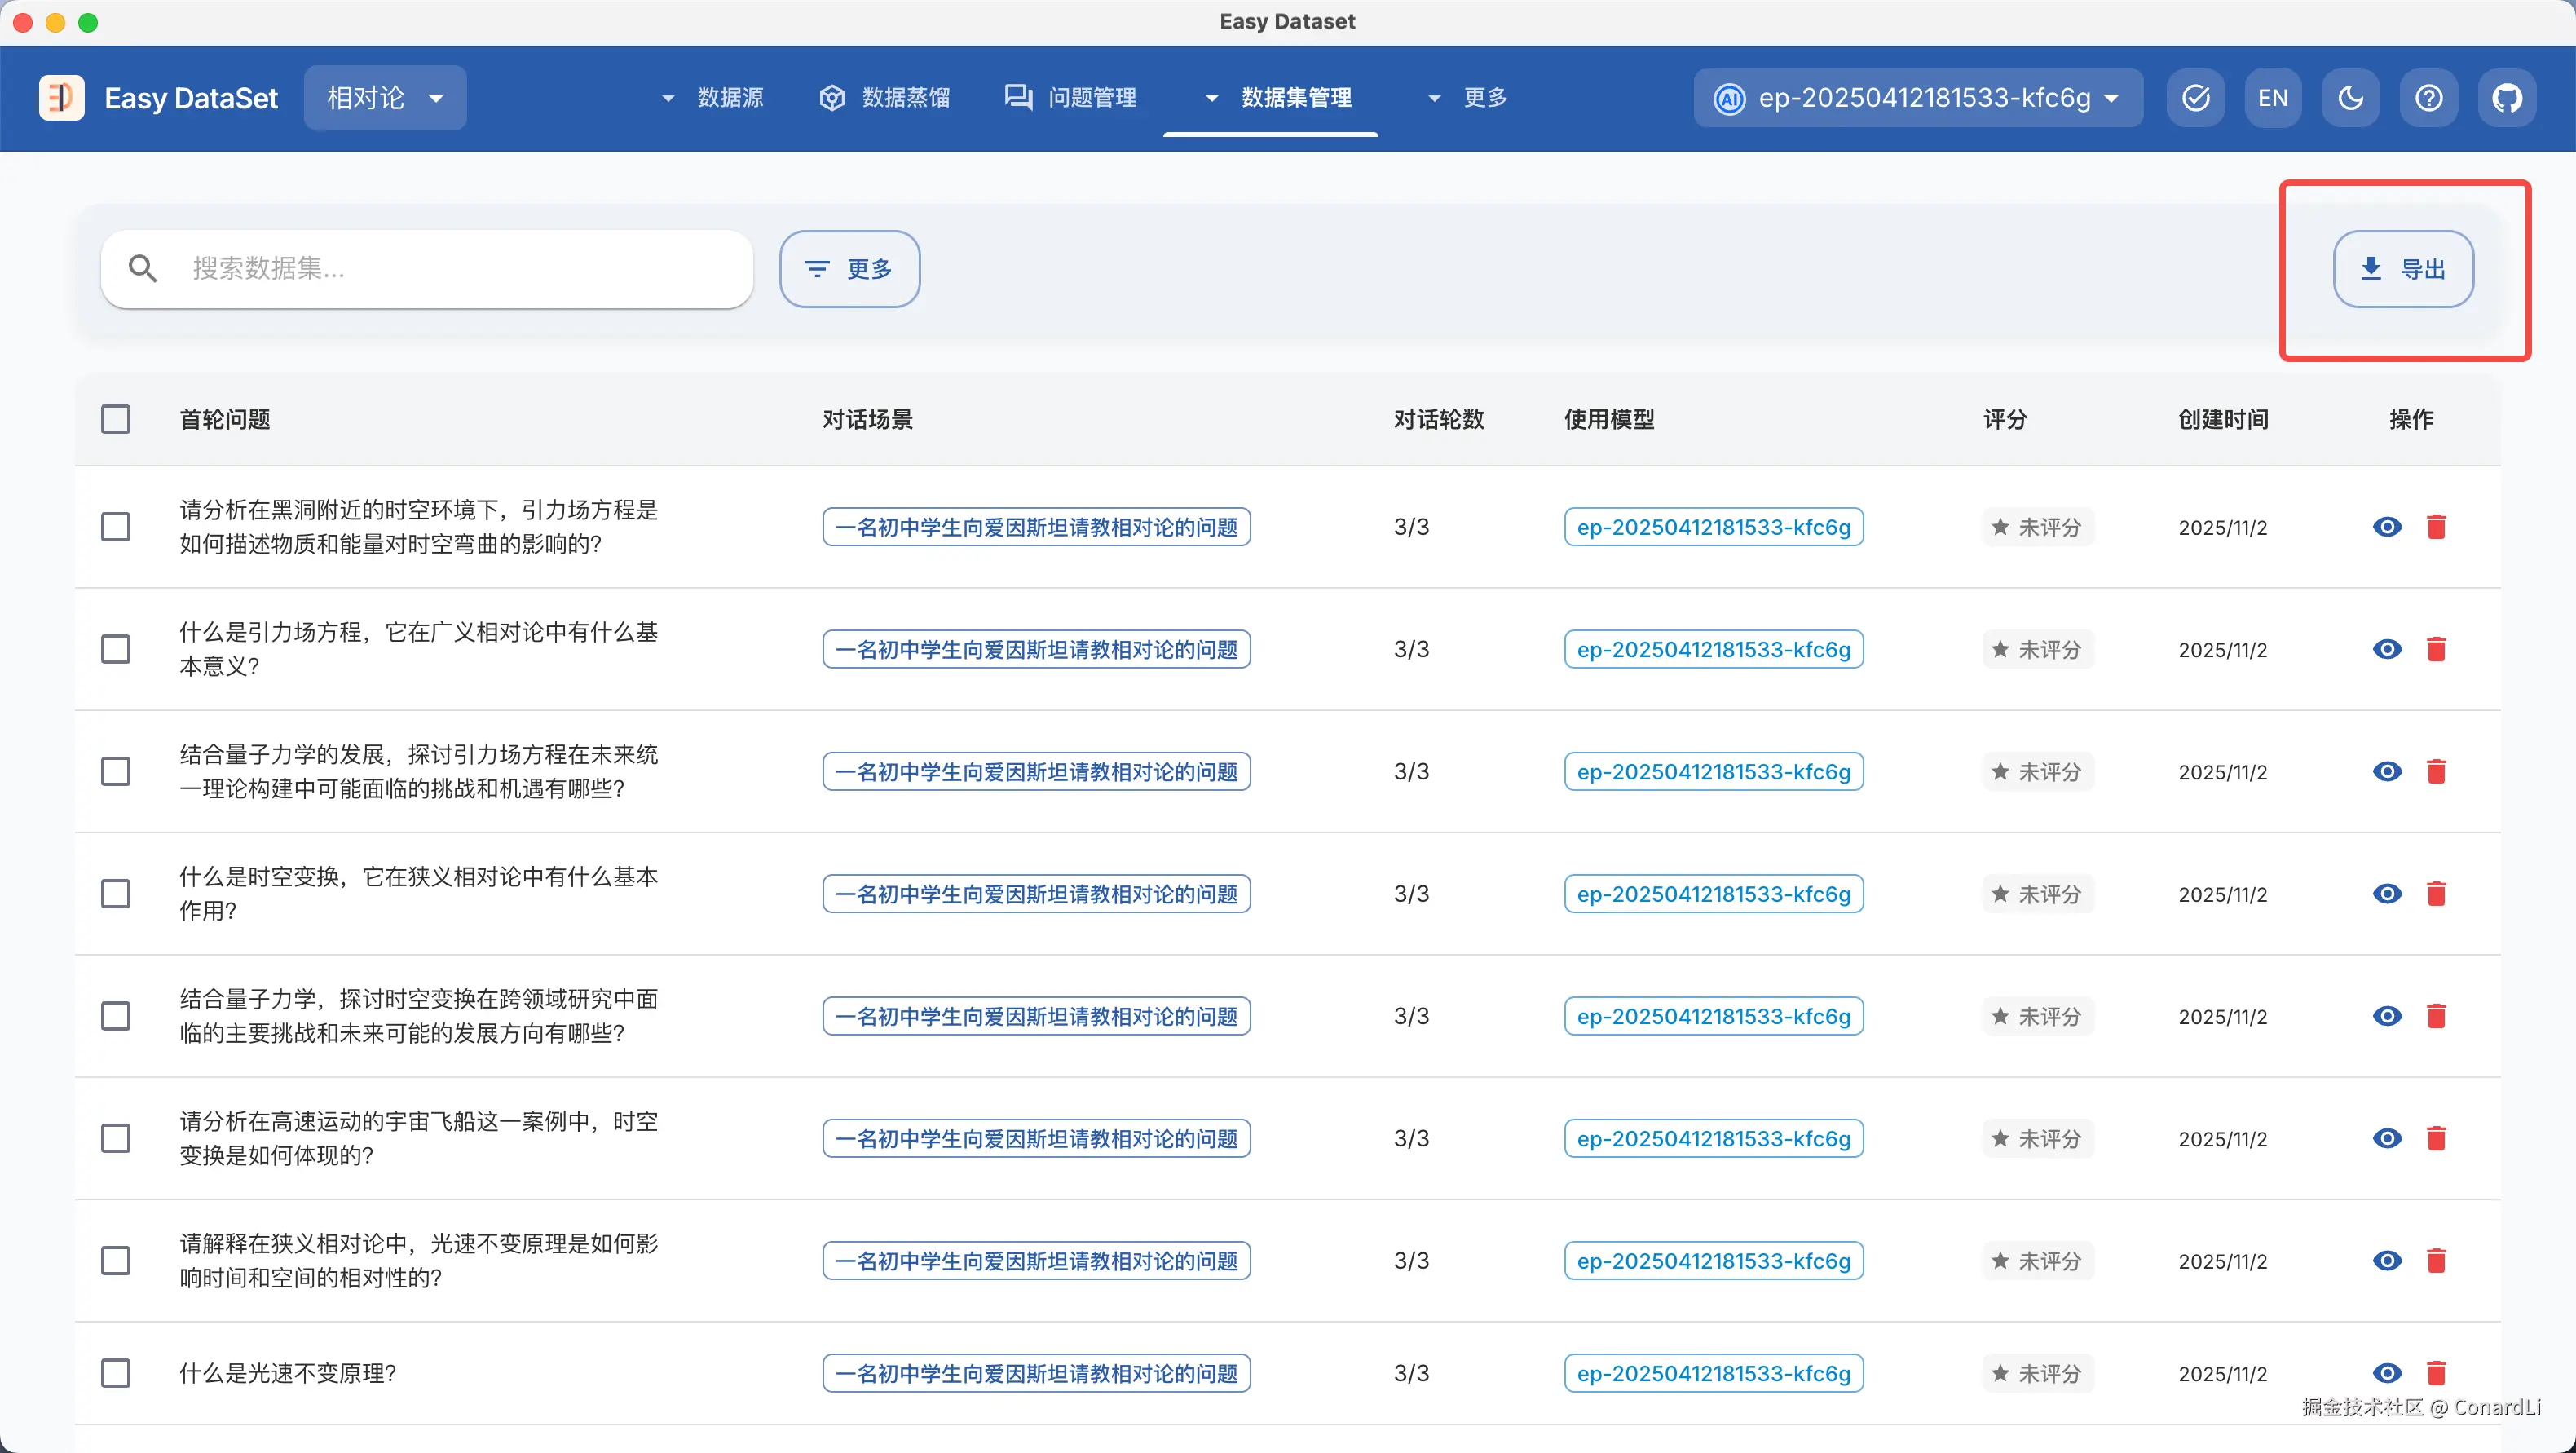
Task: Check the box for 什么是光速不变原理 row
Action: (116, 1373)
